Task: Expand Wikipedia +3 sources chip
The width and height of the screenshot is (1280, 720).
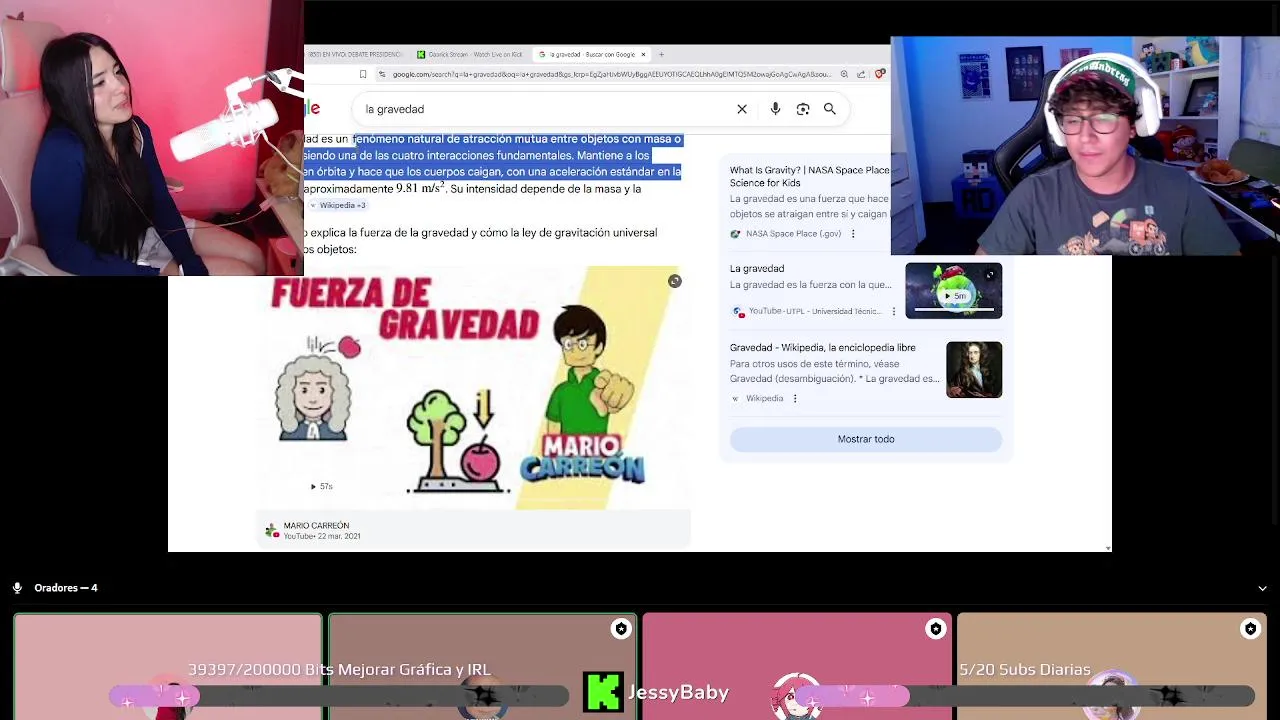Action: (338, 205)
